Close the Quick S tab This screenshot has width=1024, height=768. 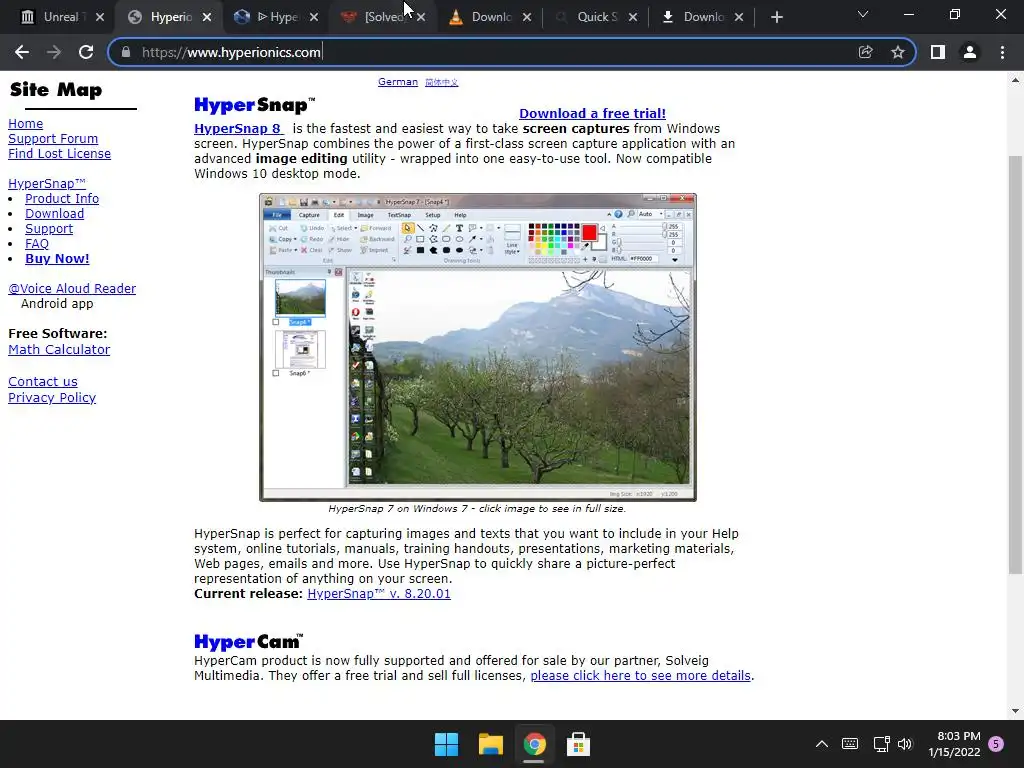point(633,17)
